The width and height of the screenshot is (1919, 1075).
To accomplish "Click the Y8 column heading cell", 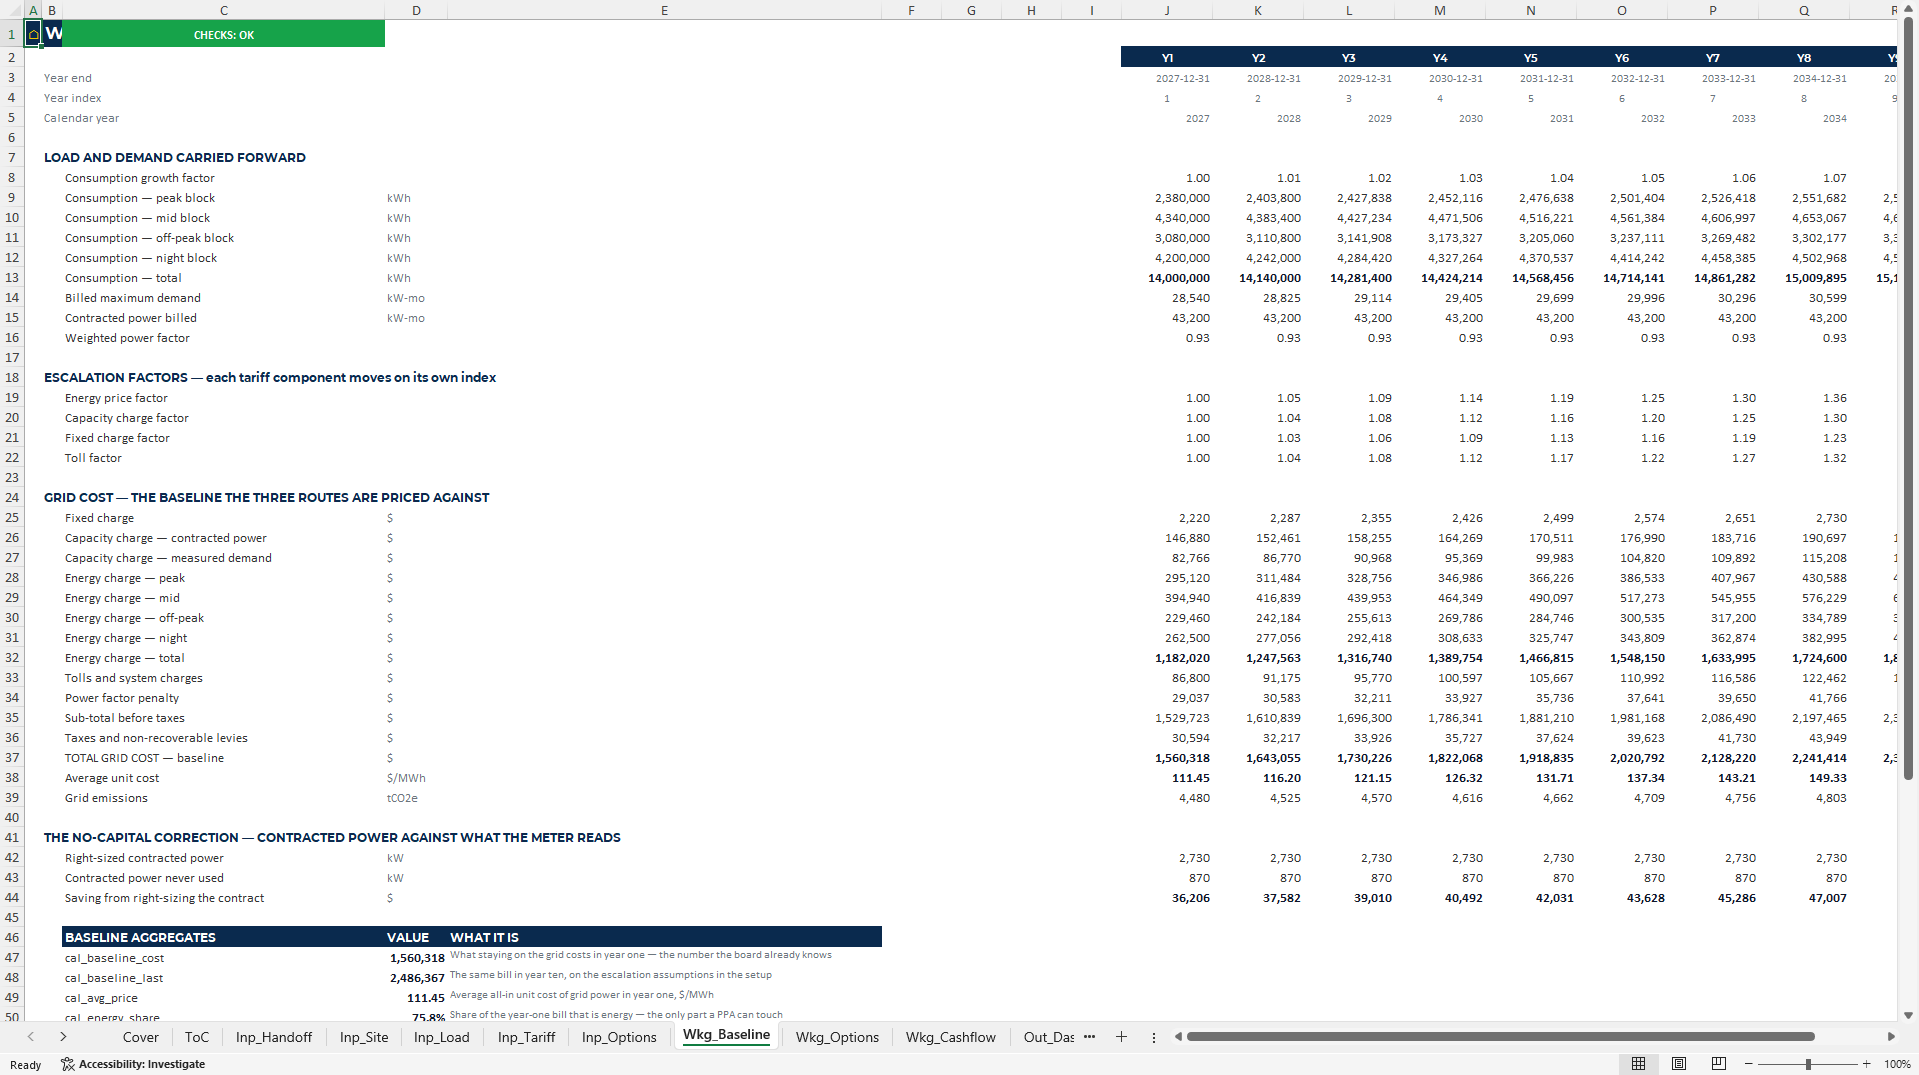I will (x=1803, y=58).
